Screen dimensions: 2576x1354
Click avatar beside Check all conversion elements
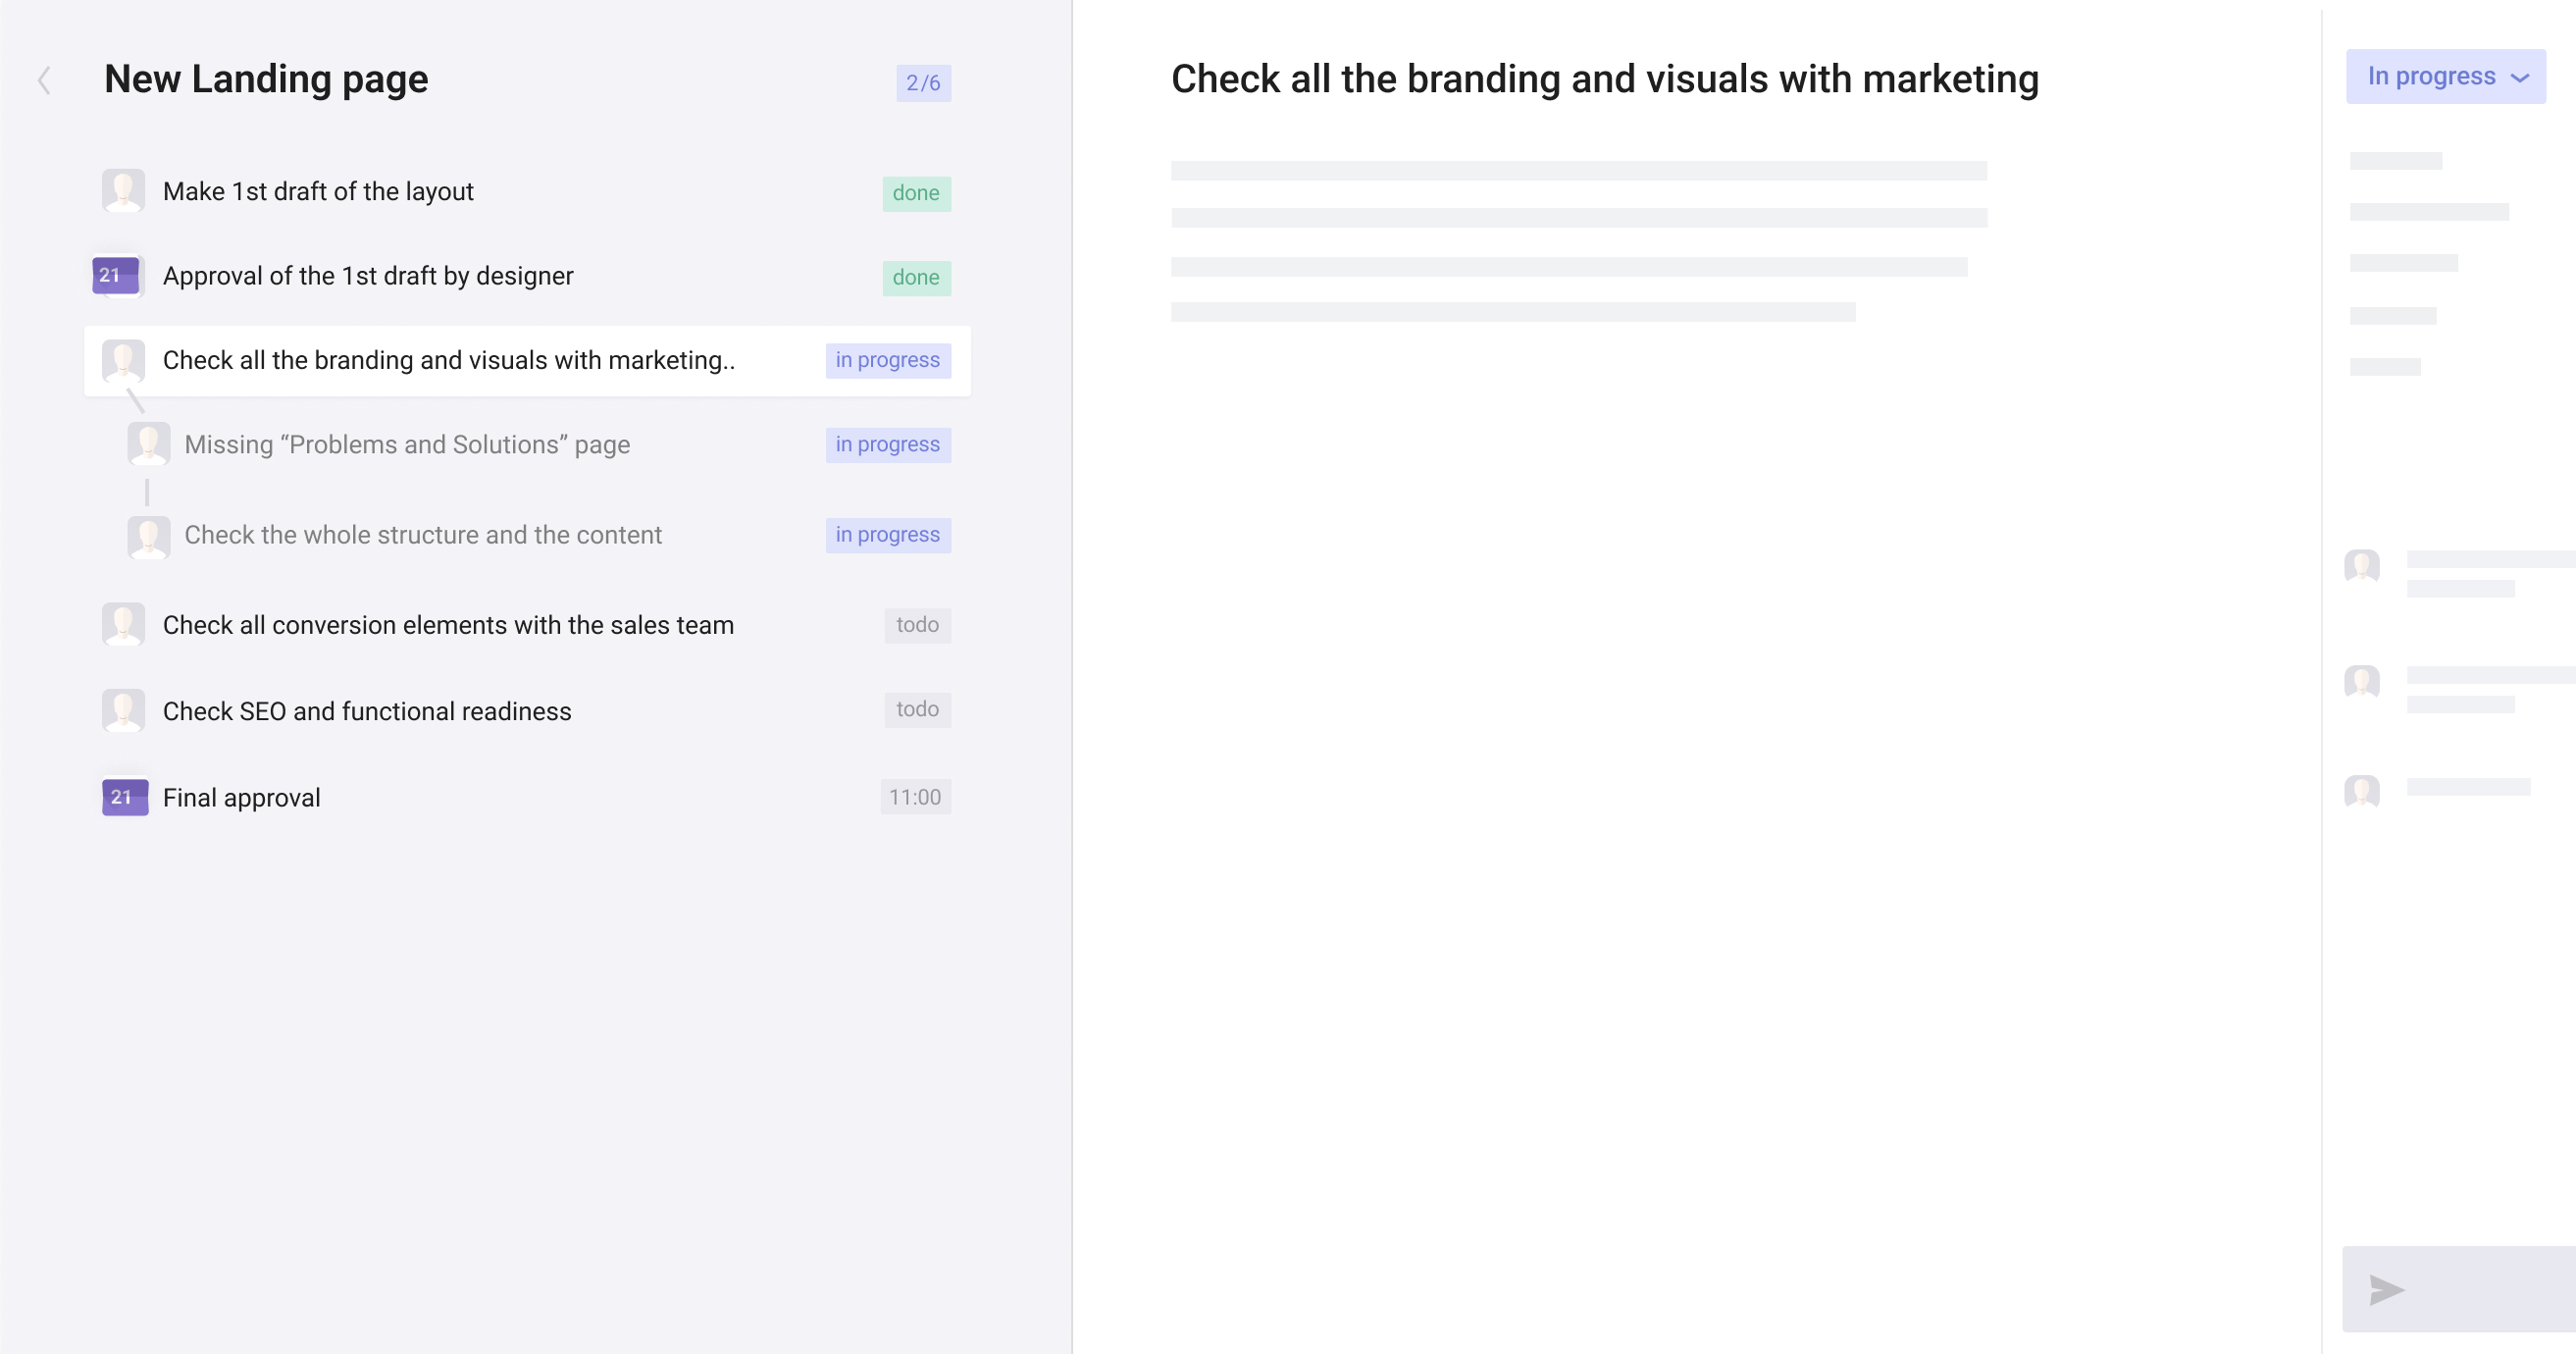coord(123,624)
